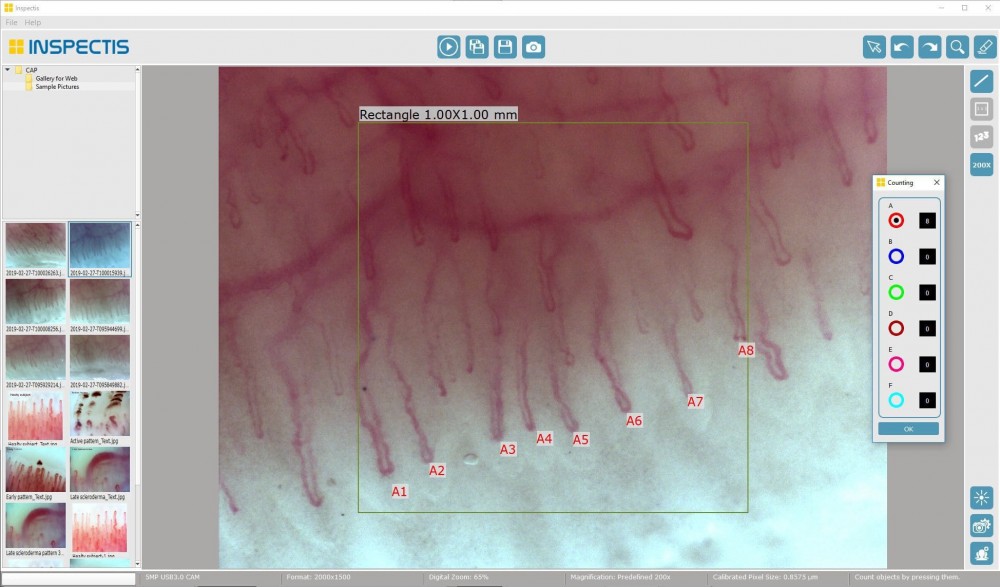Click the save-all (multiple disks) icon

[x=477, y=46]
